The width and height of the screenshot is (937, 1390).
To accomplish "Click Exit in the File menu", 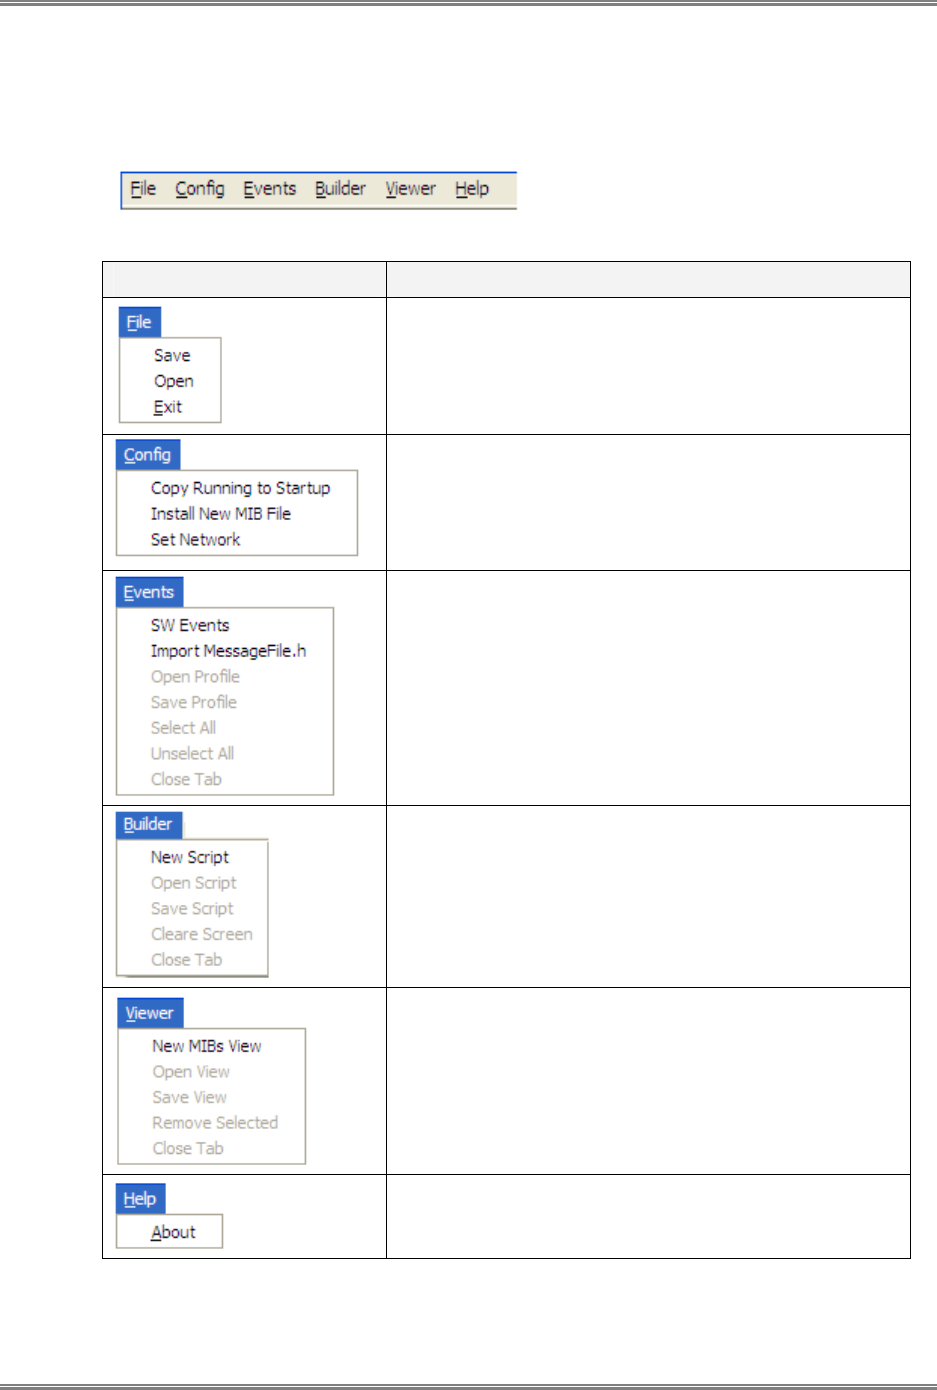I will click(x=168, y=407).
